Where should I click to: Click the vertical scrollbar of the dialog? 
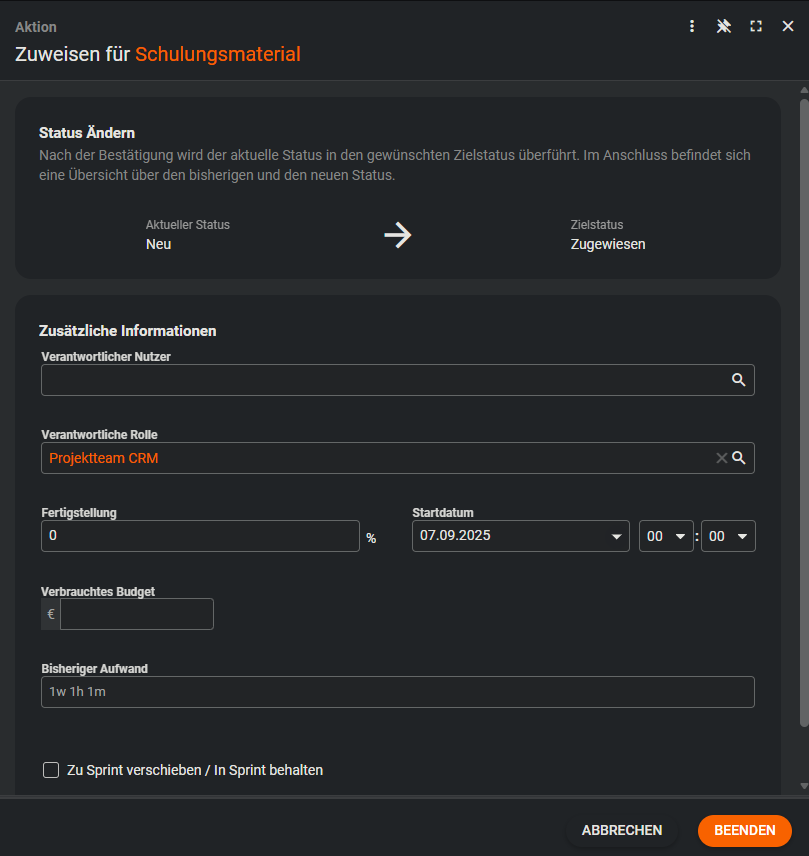point(803,400)
